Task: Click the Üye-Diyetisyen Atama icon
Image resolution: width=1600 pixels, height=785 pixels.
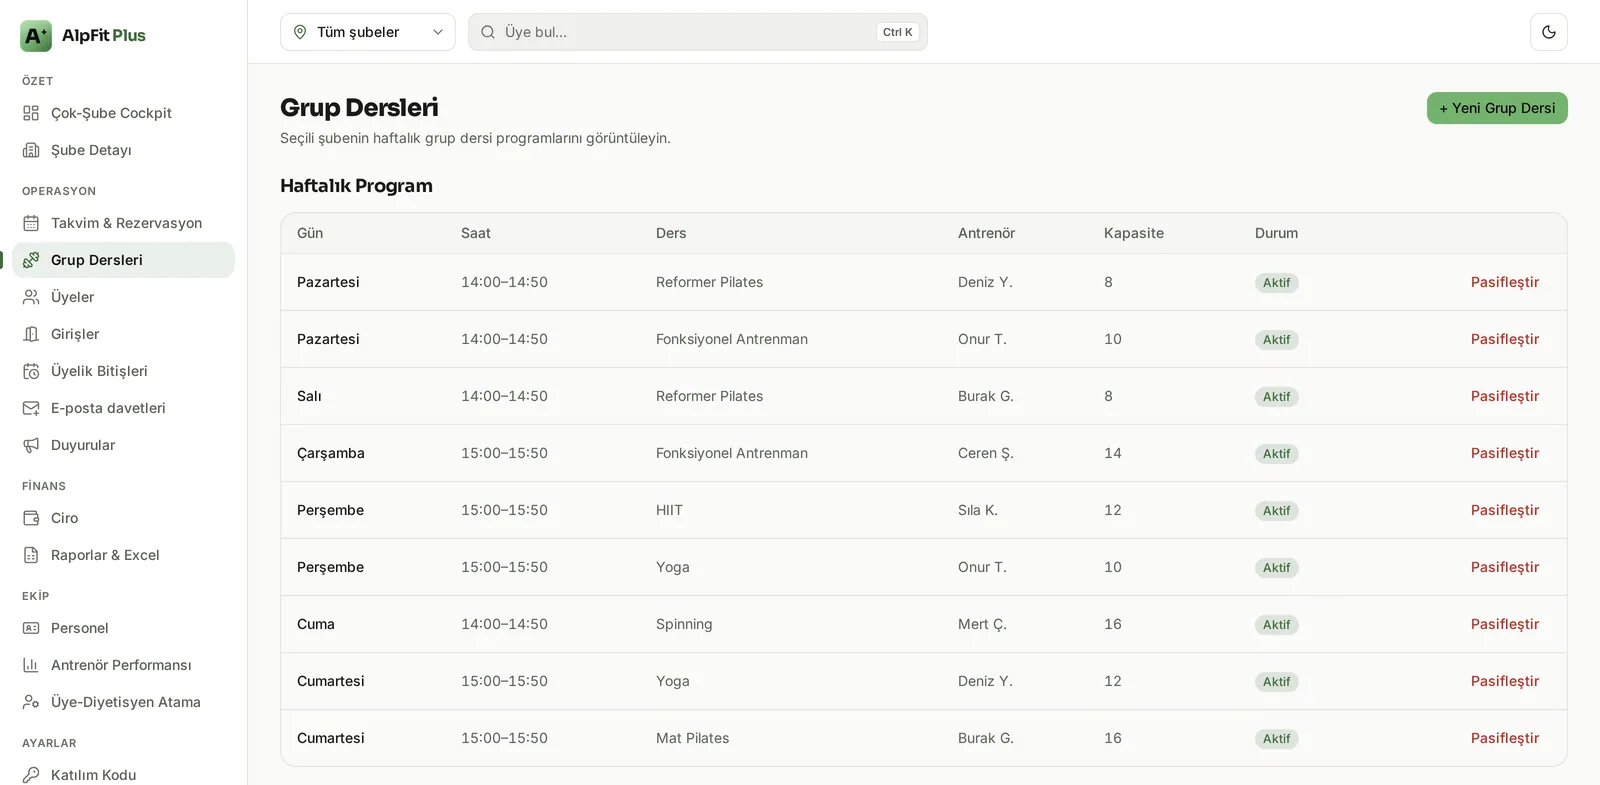Action: [x=31, y=702]
